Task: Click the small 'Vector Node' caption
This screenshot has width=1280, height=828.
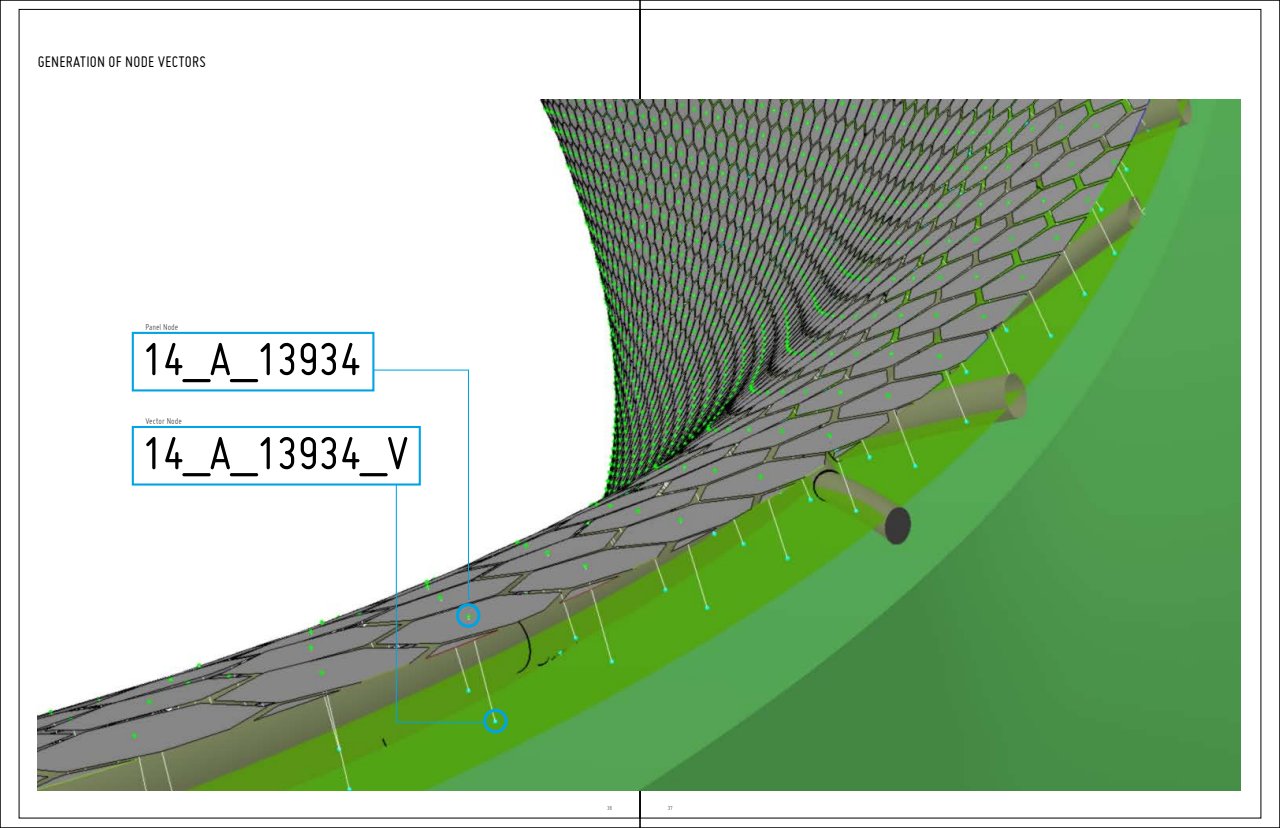Action: point(164,422)
